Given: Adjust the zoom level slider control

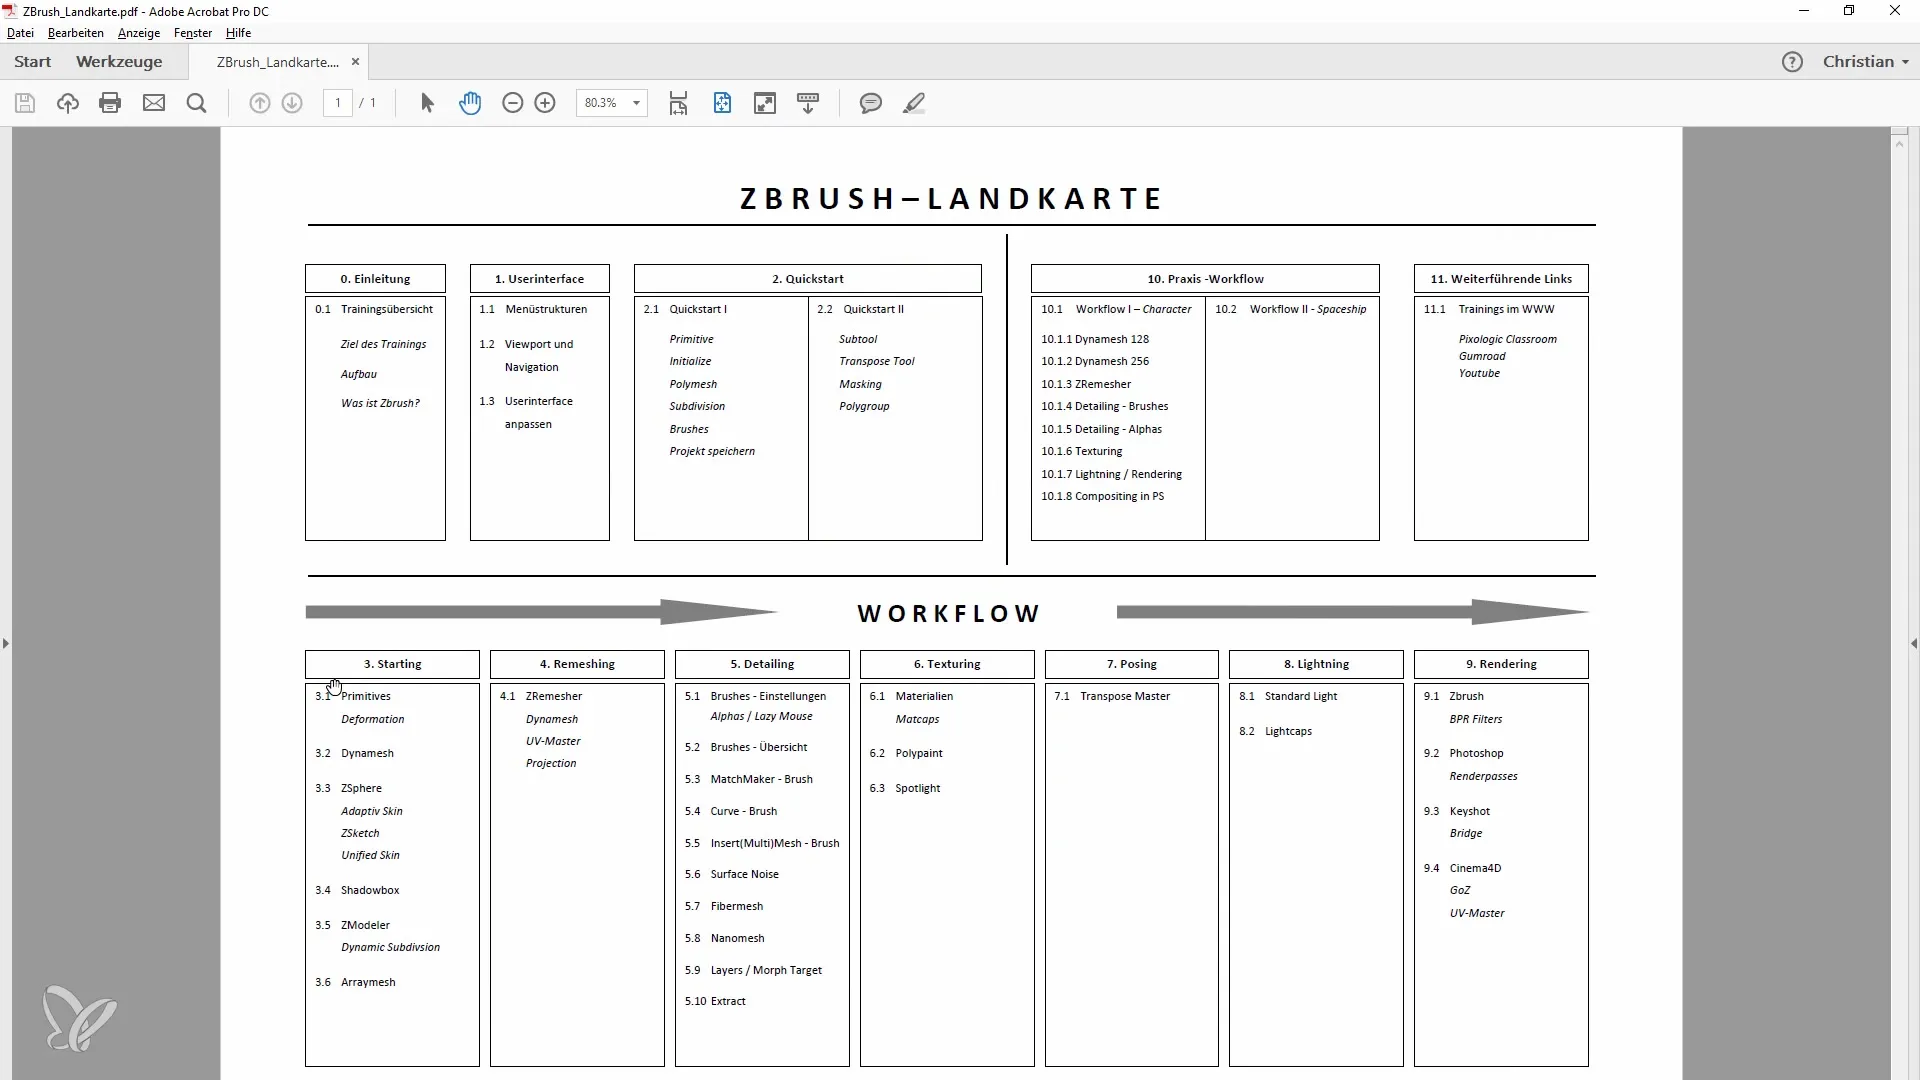Looking at the screenshot, I should pos(609,103).
